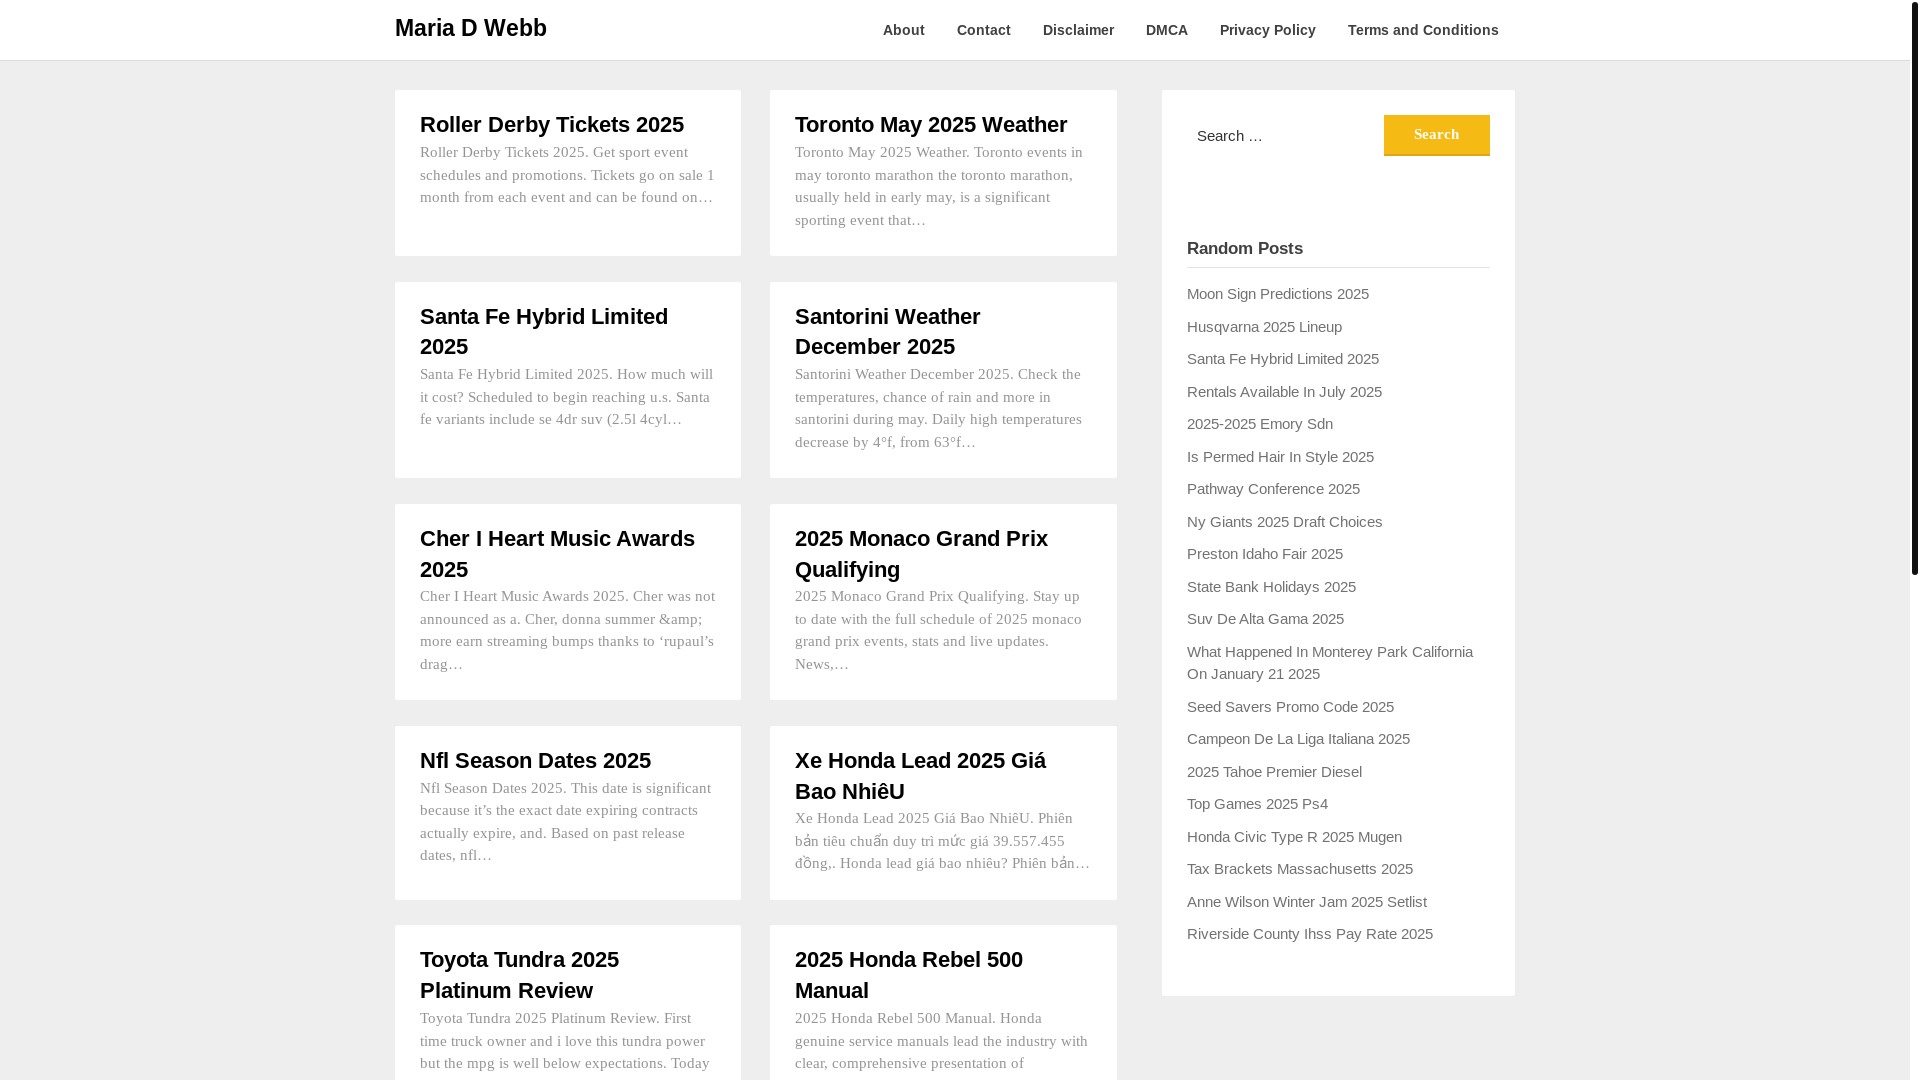
Task: Click the Search input field
Action: click(x=1283, y=135)
